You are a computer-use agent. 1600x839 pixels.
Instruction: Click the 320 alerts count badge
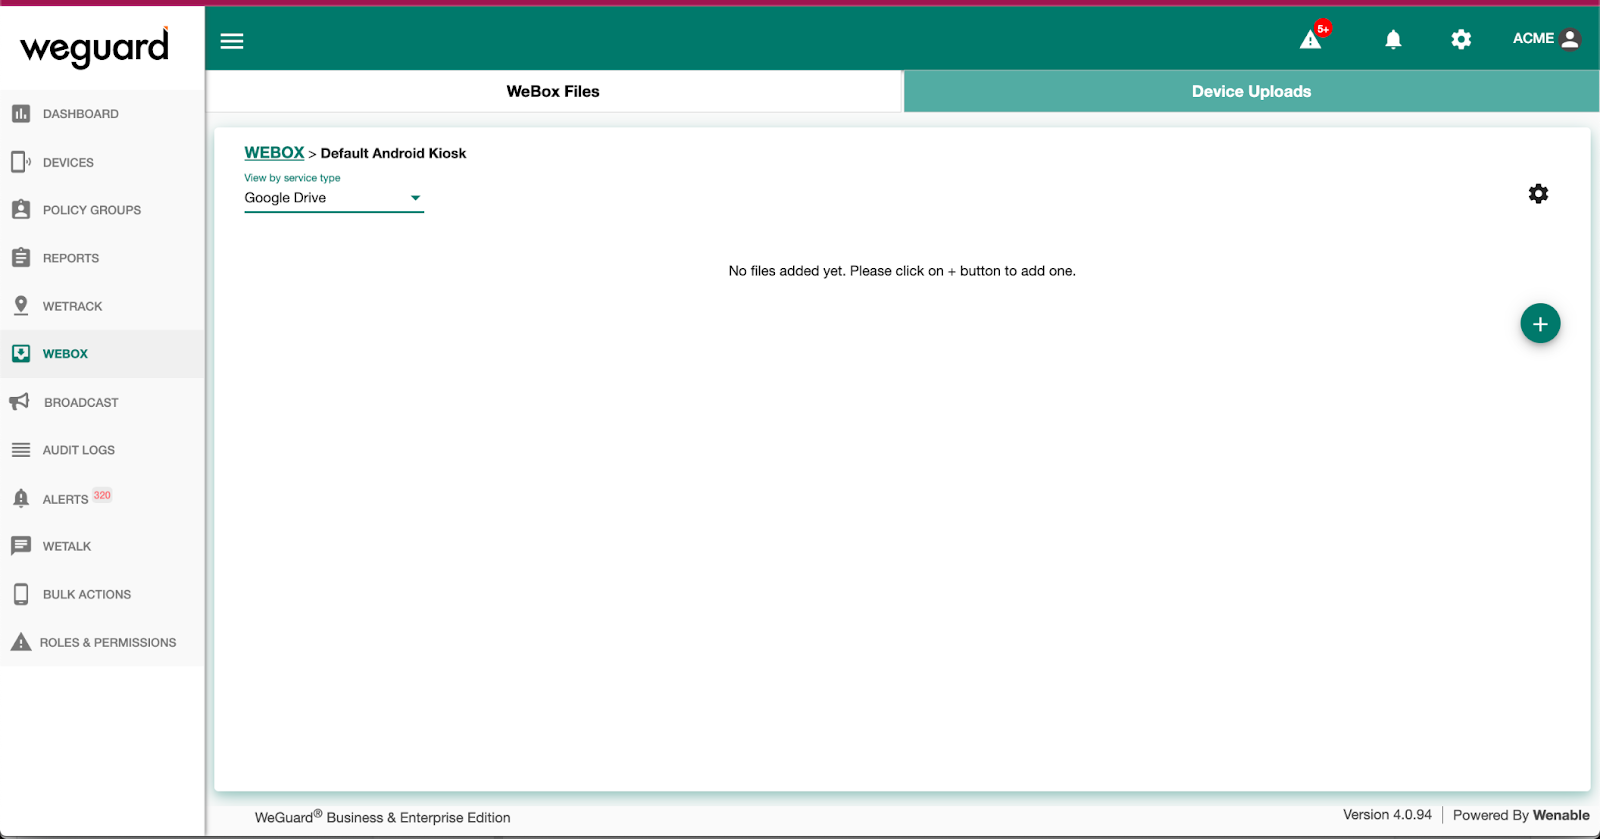102,495
